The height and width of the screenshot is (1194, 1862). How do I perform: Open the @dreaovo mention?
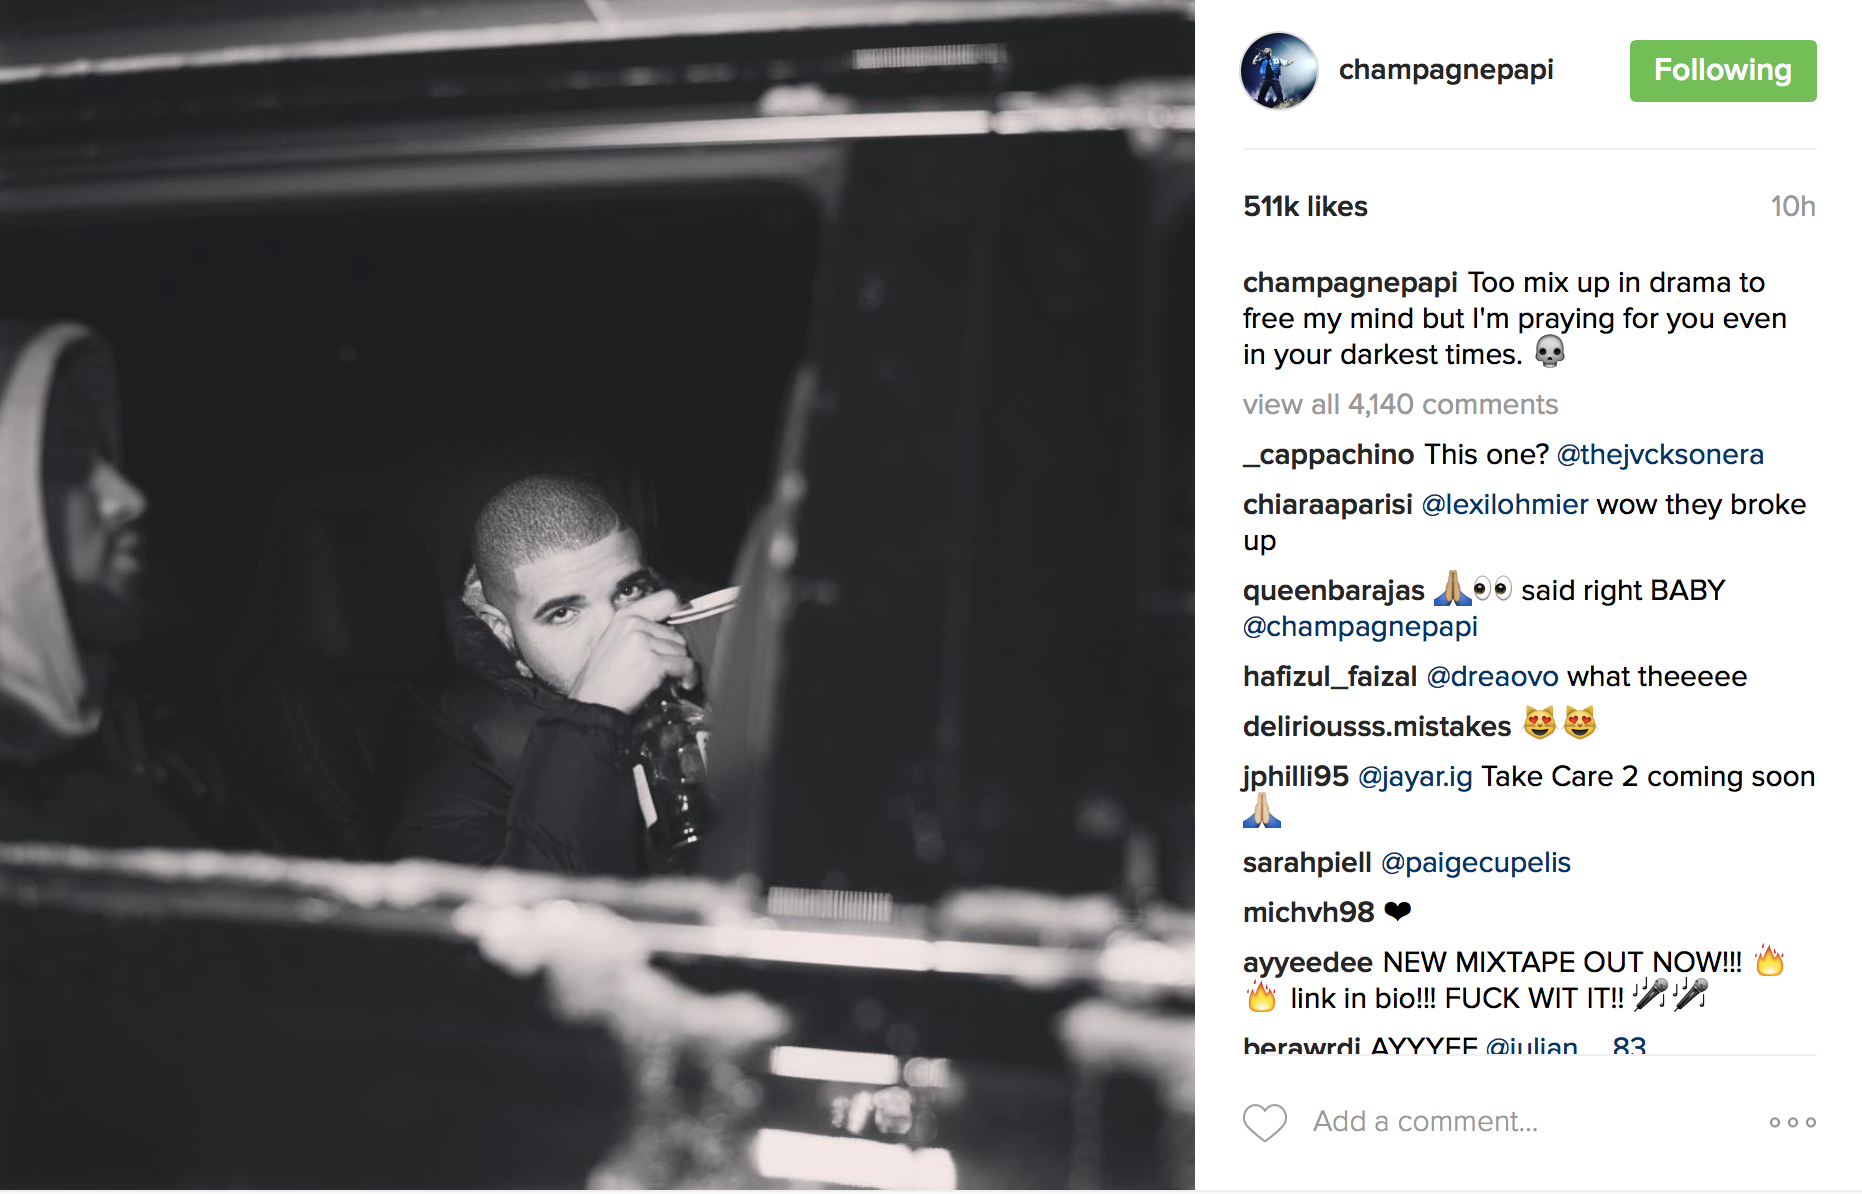point(1492,676)
